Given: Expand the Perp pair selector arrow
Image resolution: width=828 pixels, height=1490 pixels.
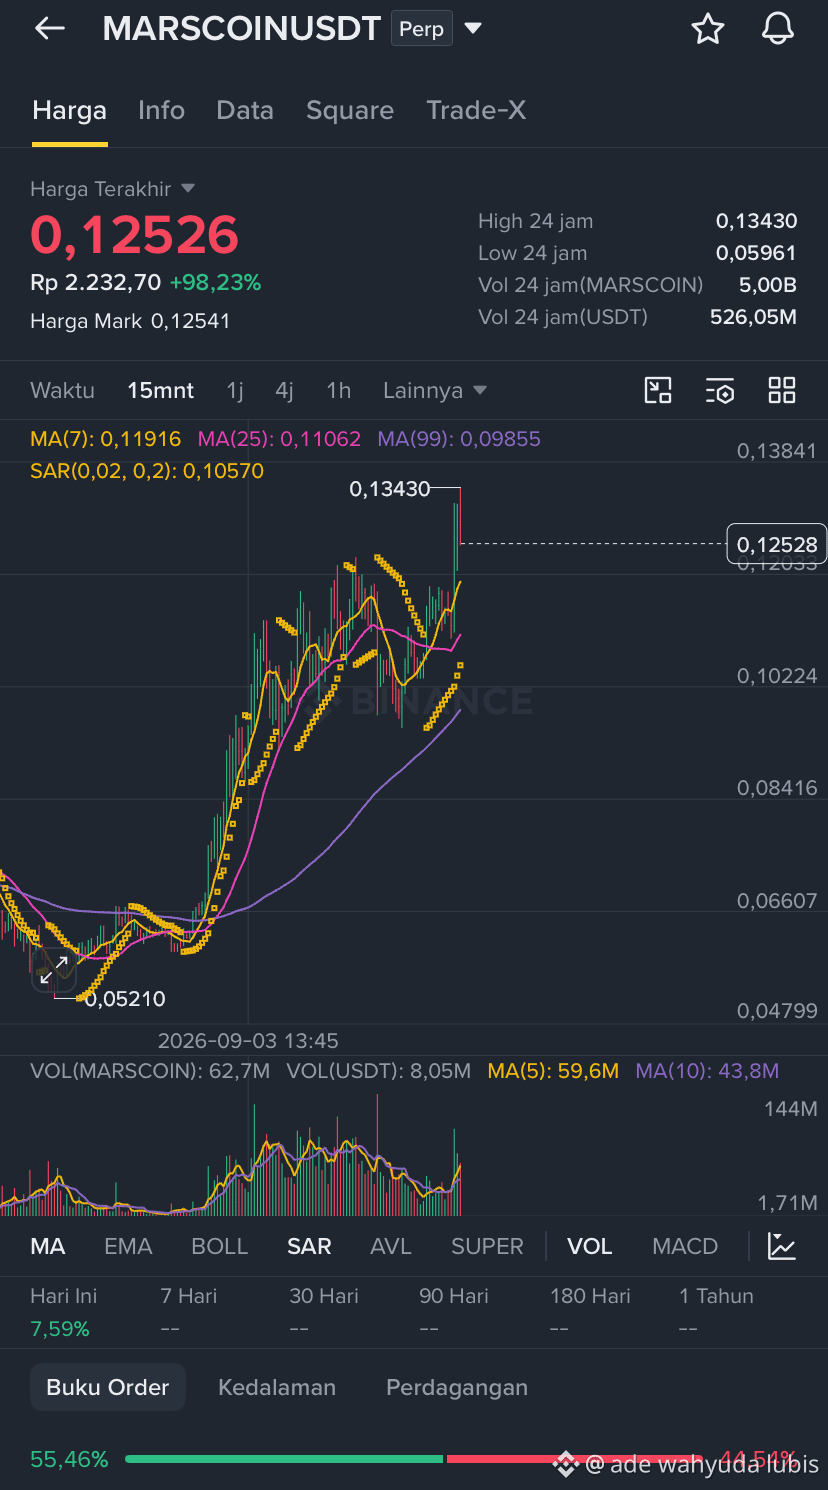Looking at the screenshot, I should tap(473, 29).
